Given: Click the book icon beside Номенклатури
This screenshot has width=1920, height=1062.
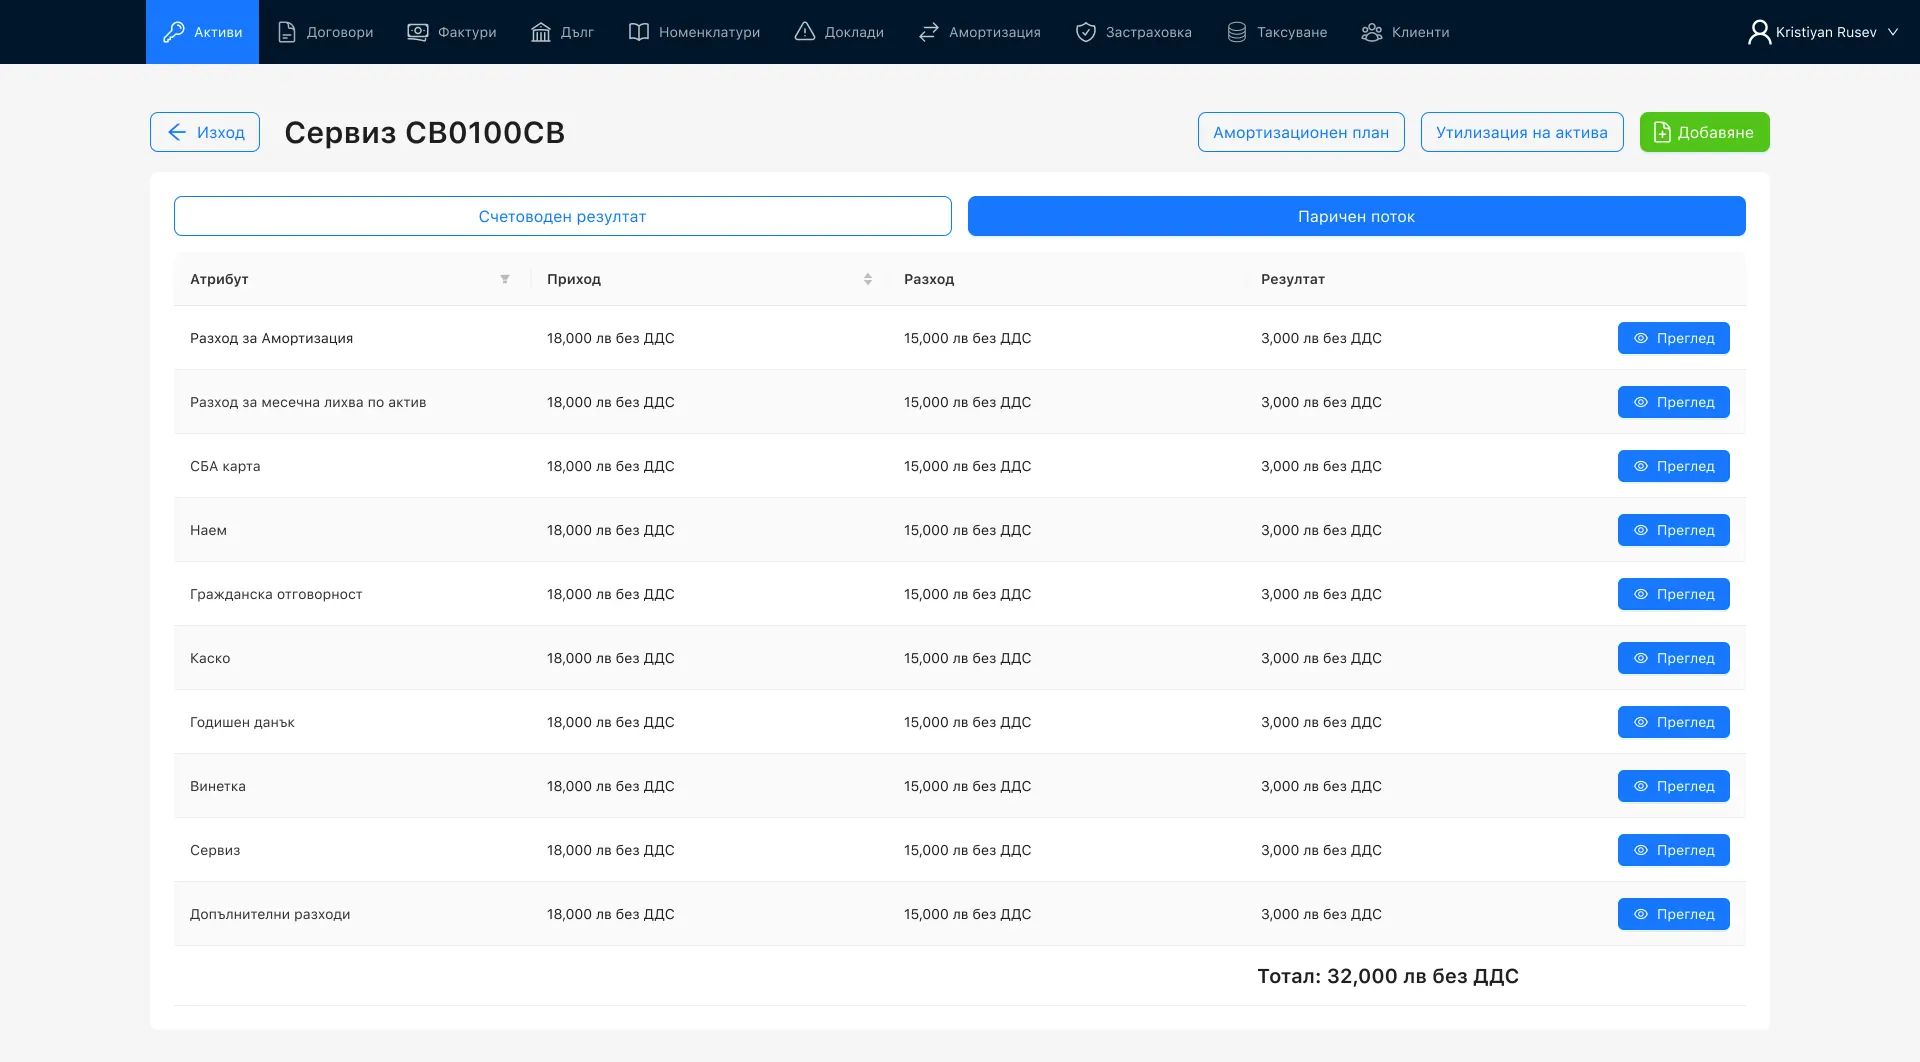Looking at the screenshot, I should (x=639, y=32).
